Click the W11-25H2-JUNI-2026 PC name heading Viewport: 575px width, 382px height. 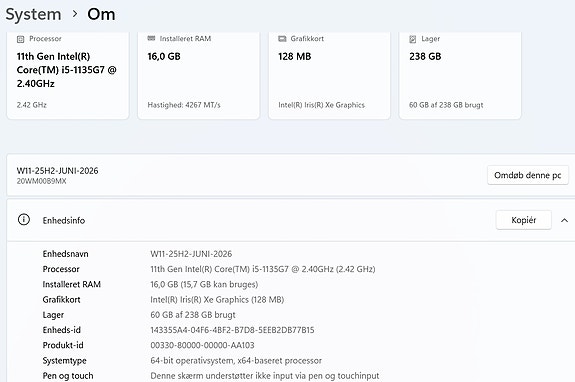tap(58, 171)
